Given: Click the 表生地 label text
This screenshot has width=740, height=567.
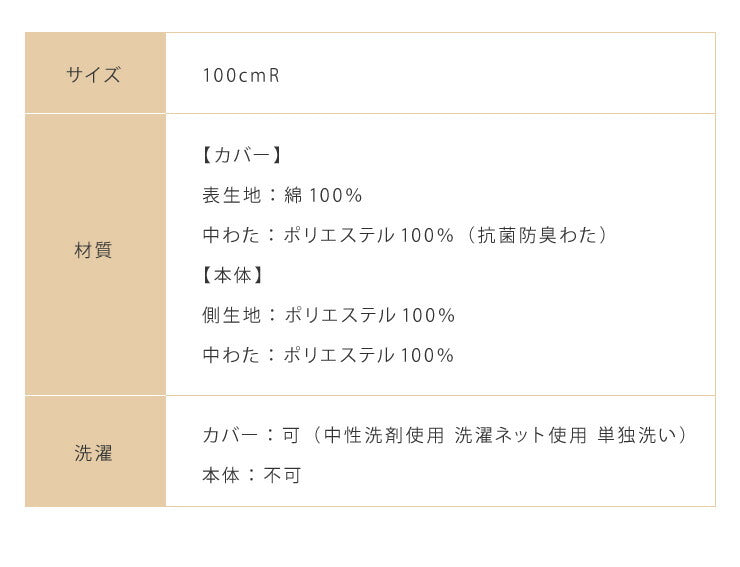Looking at the screenshot, I should (x=227, y=196).
